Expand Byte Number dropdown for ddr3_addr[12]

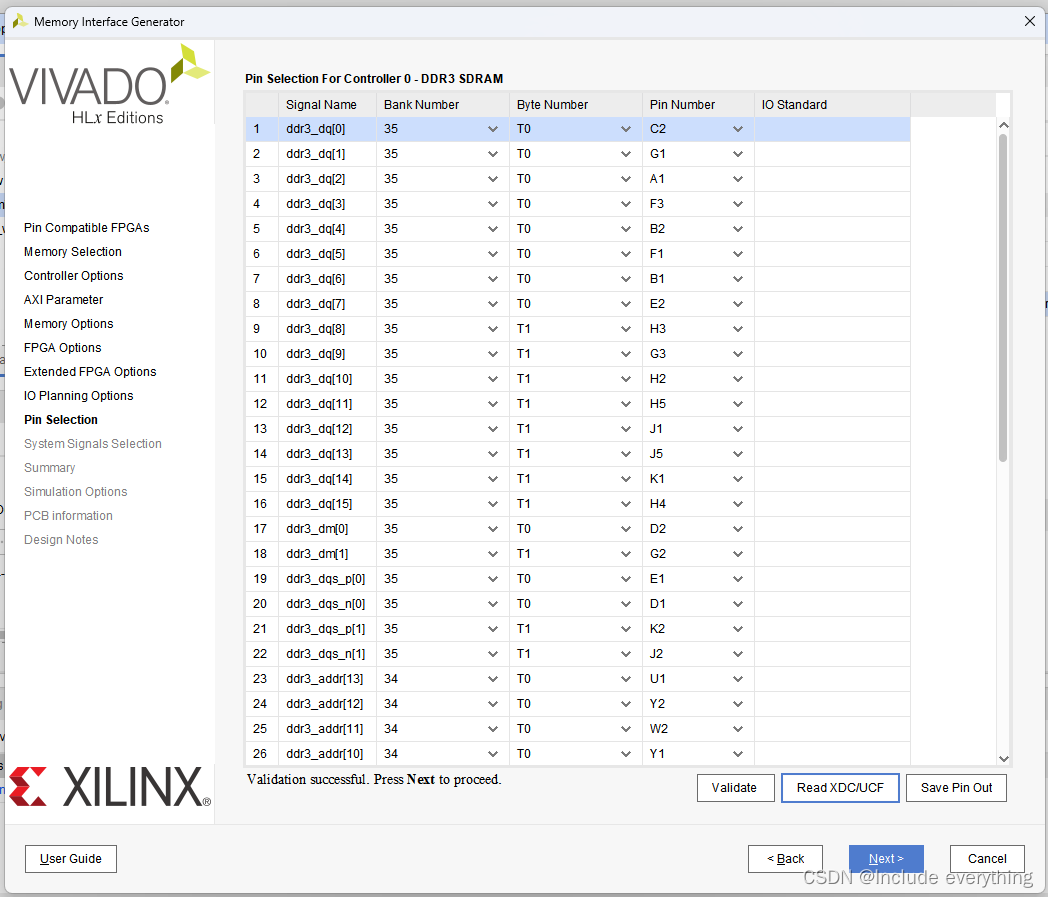pyautogui.click(x=626, y=704)
